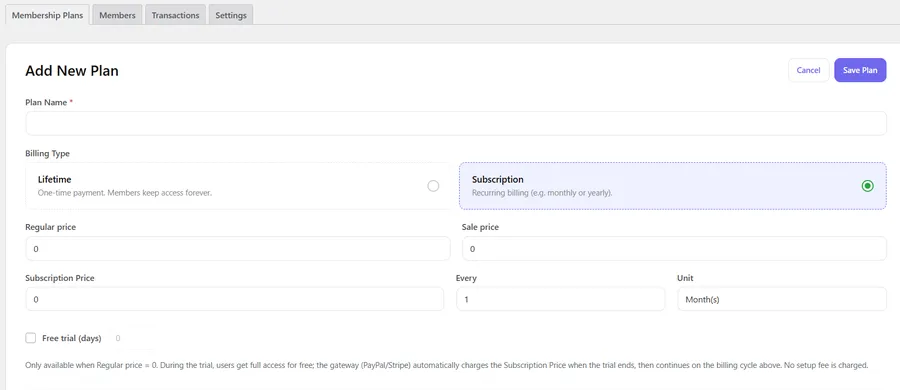
Task: Enable the Free trial (days) checkbox
Action: 30,338
